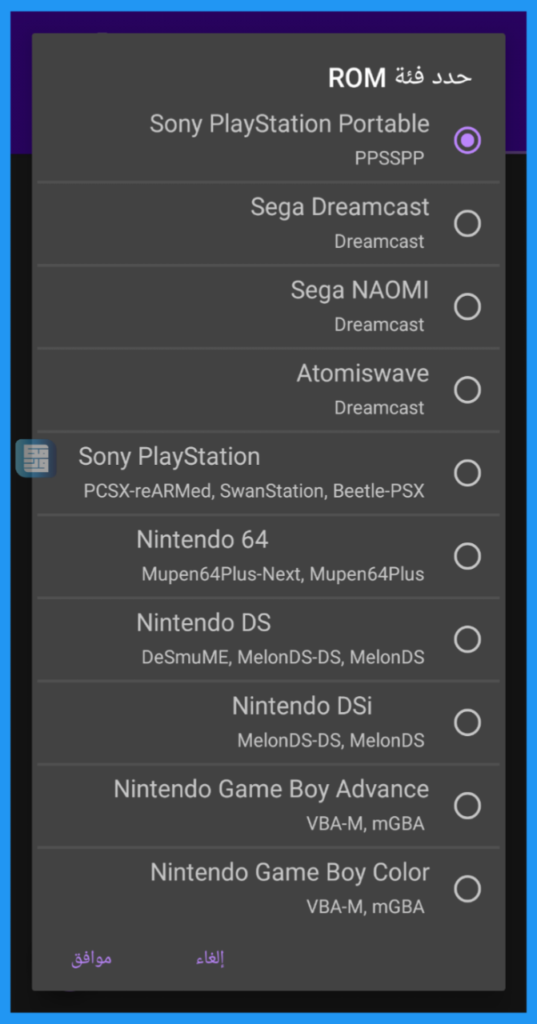
Task: Select the Sony PlayStation radio button
Action: coord(467,473)
